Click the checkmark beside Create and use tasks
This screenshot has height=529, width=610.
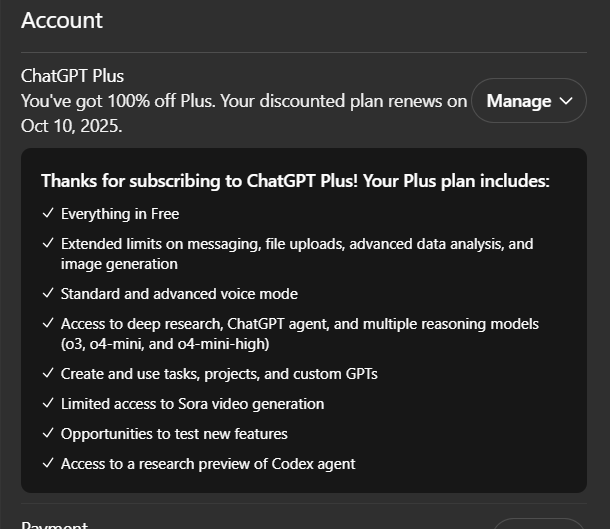coord(48,373)
